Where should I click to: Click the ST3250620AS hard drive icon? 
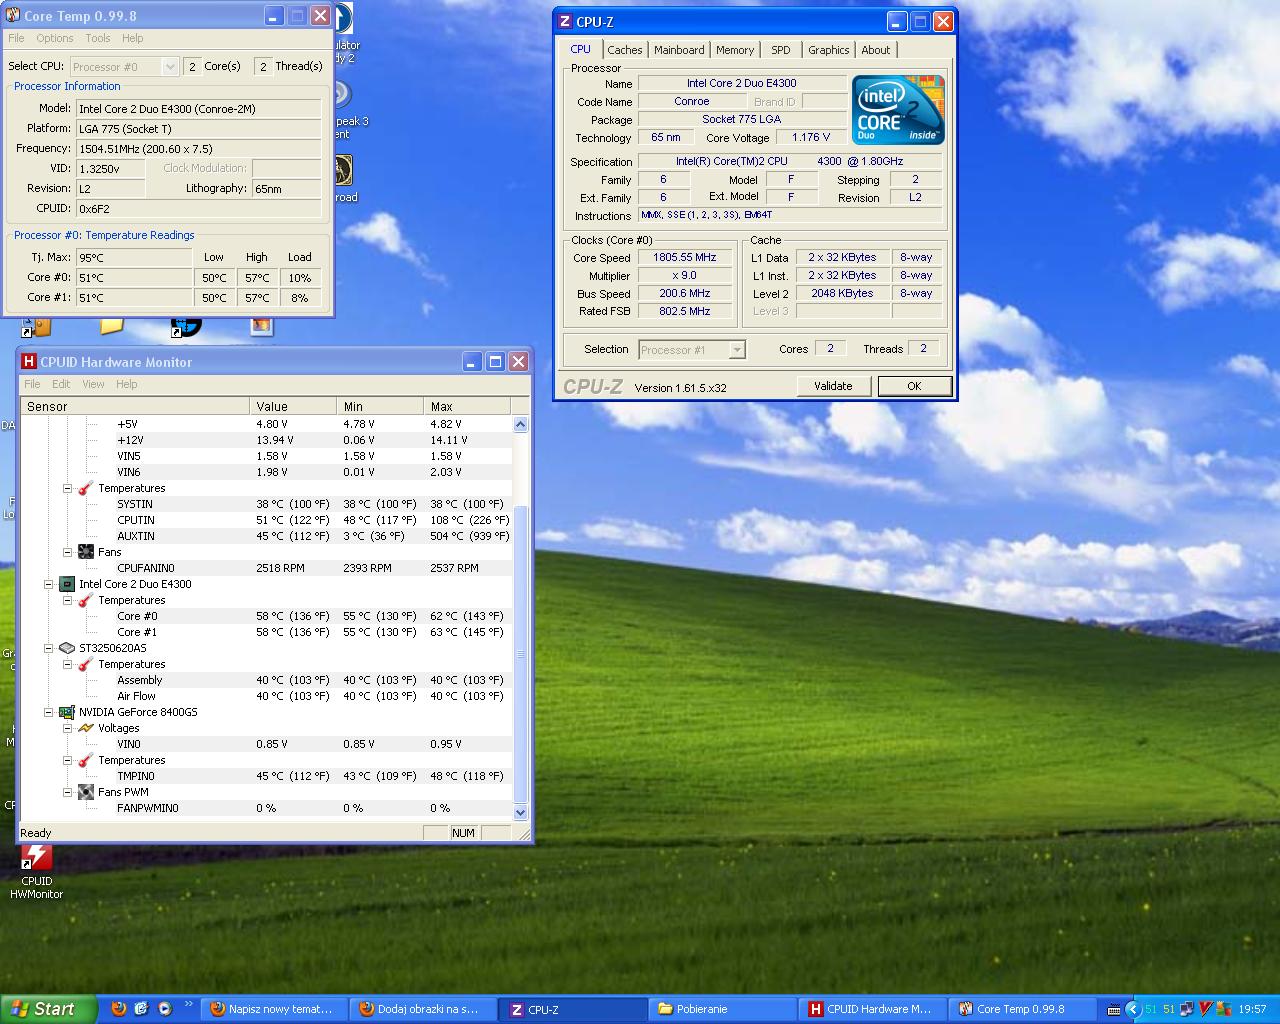67,648
